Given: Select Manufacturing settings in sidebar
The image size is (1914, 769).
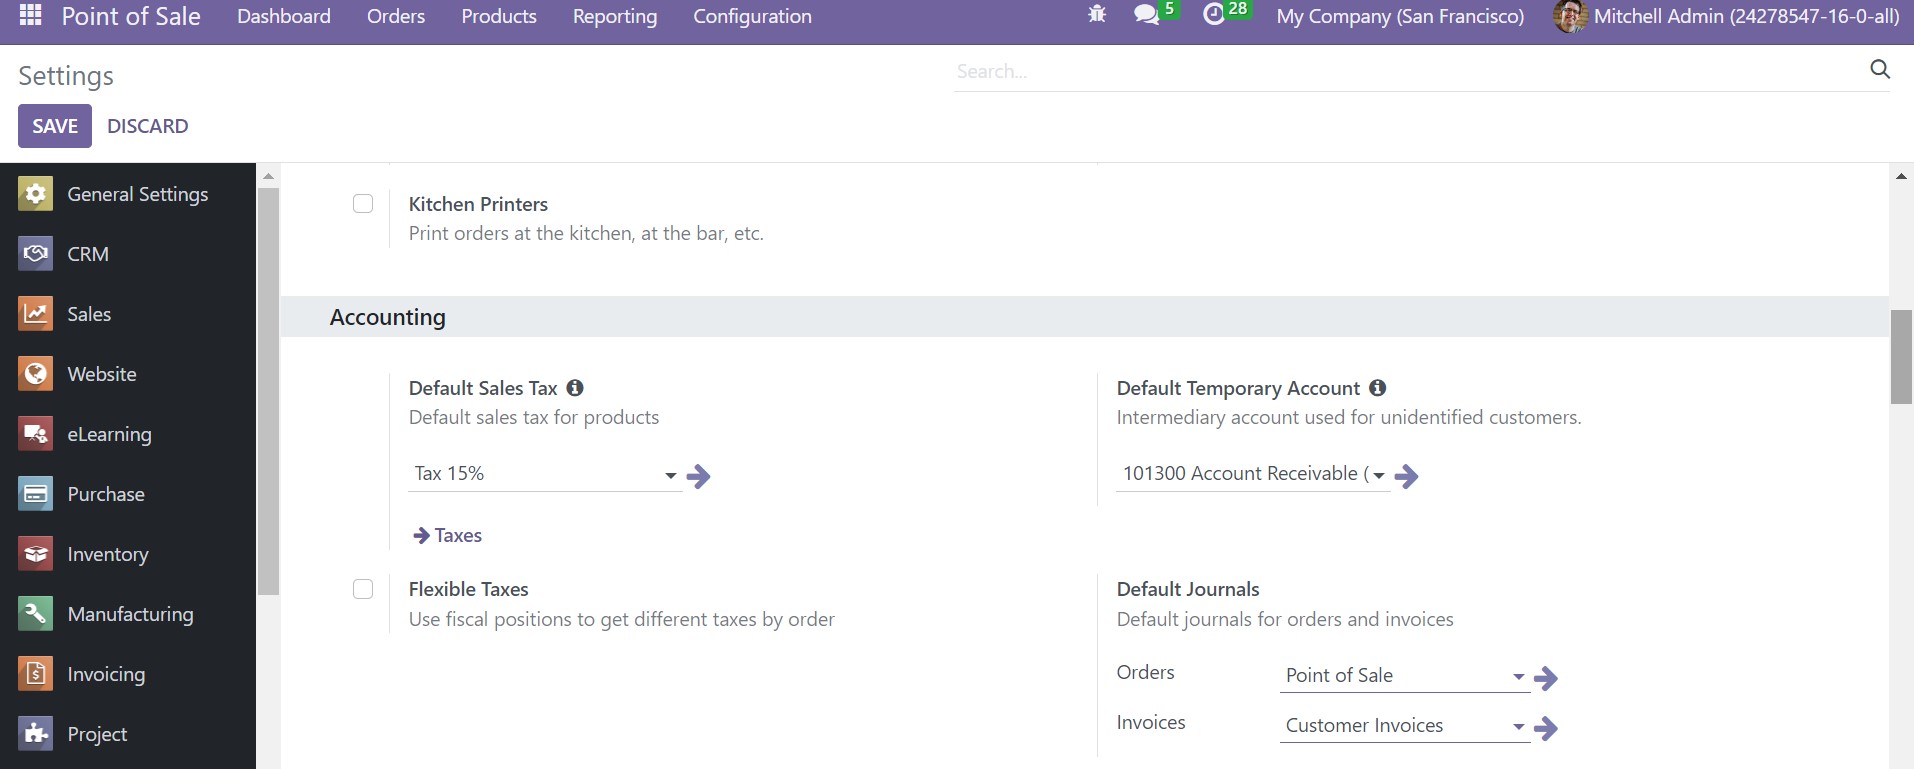Looking at the screenshot, I should (128, 614).
